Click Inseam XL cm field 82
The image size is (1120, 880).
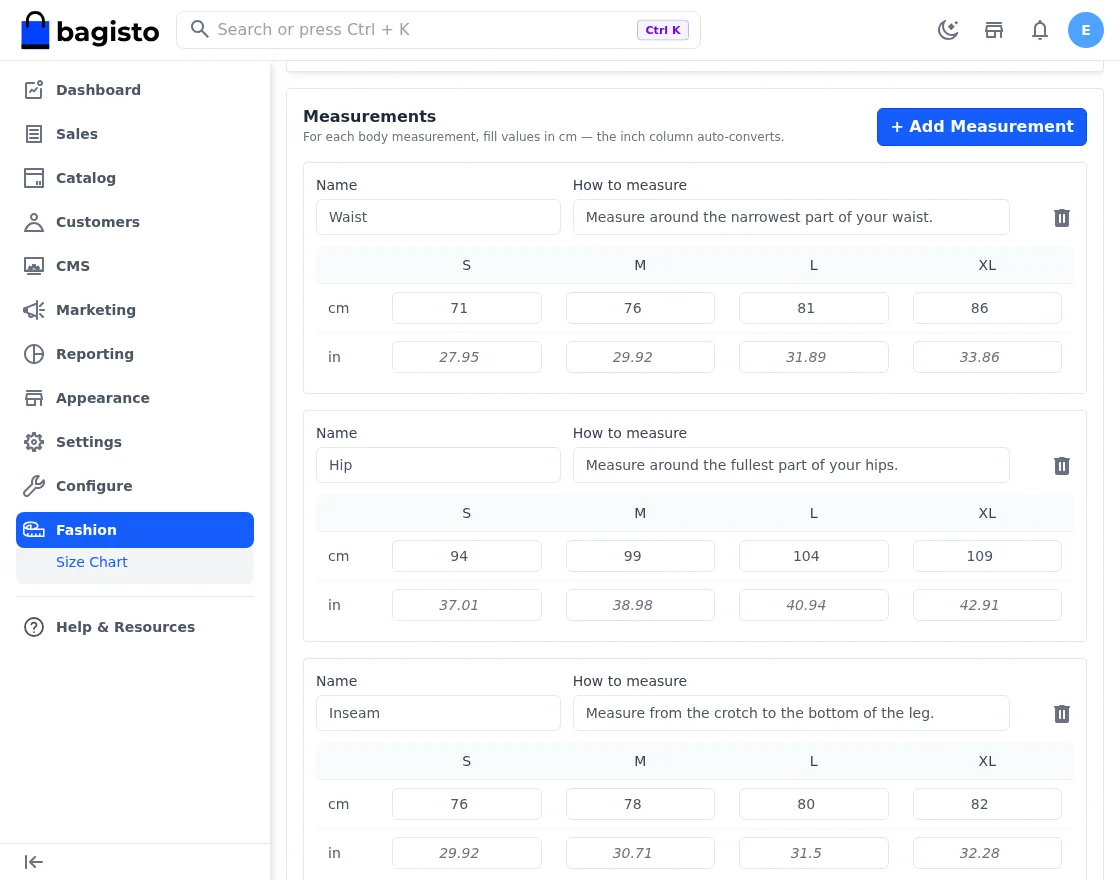[x=987, y=804]
